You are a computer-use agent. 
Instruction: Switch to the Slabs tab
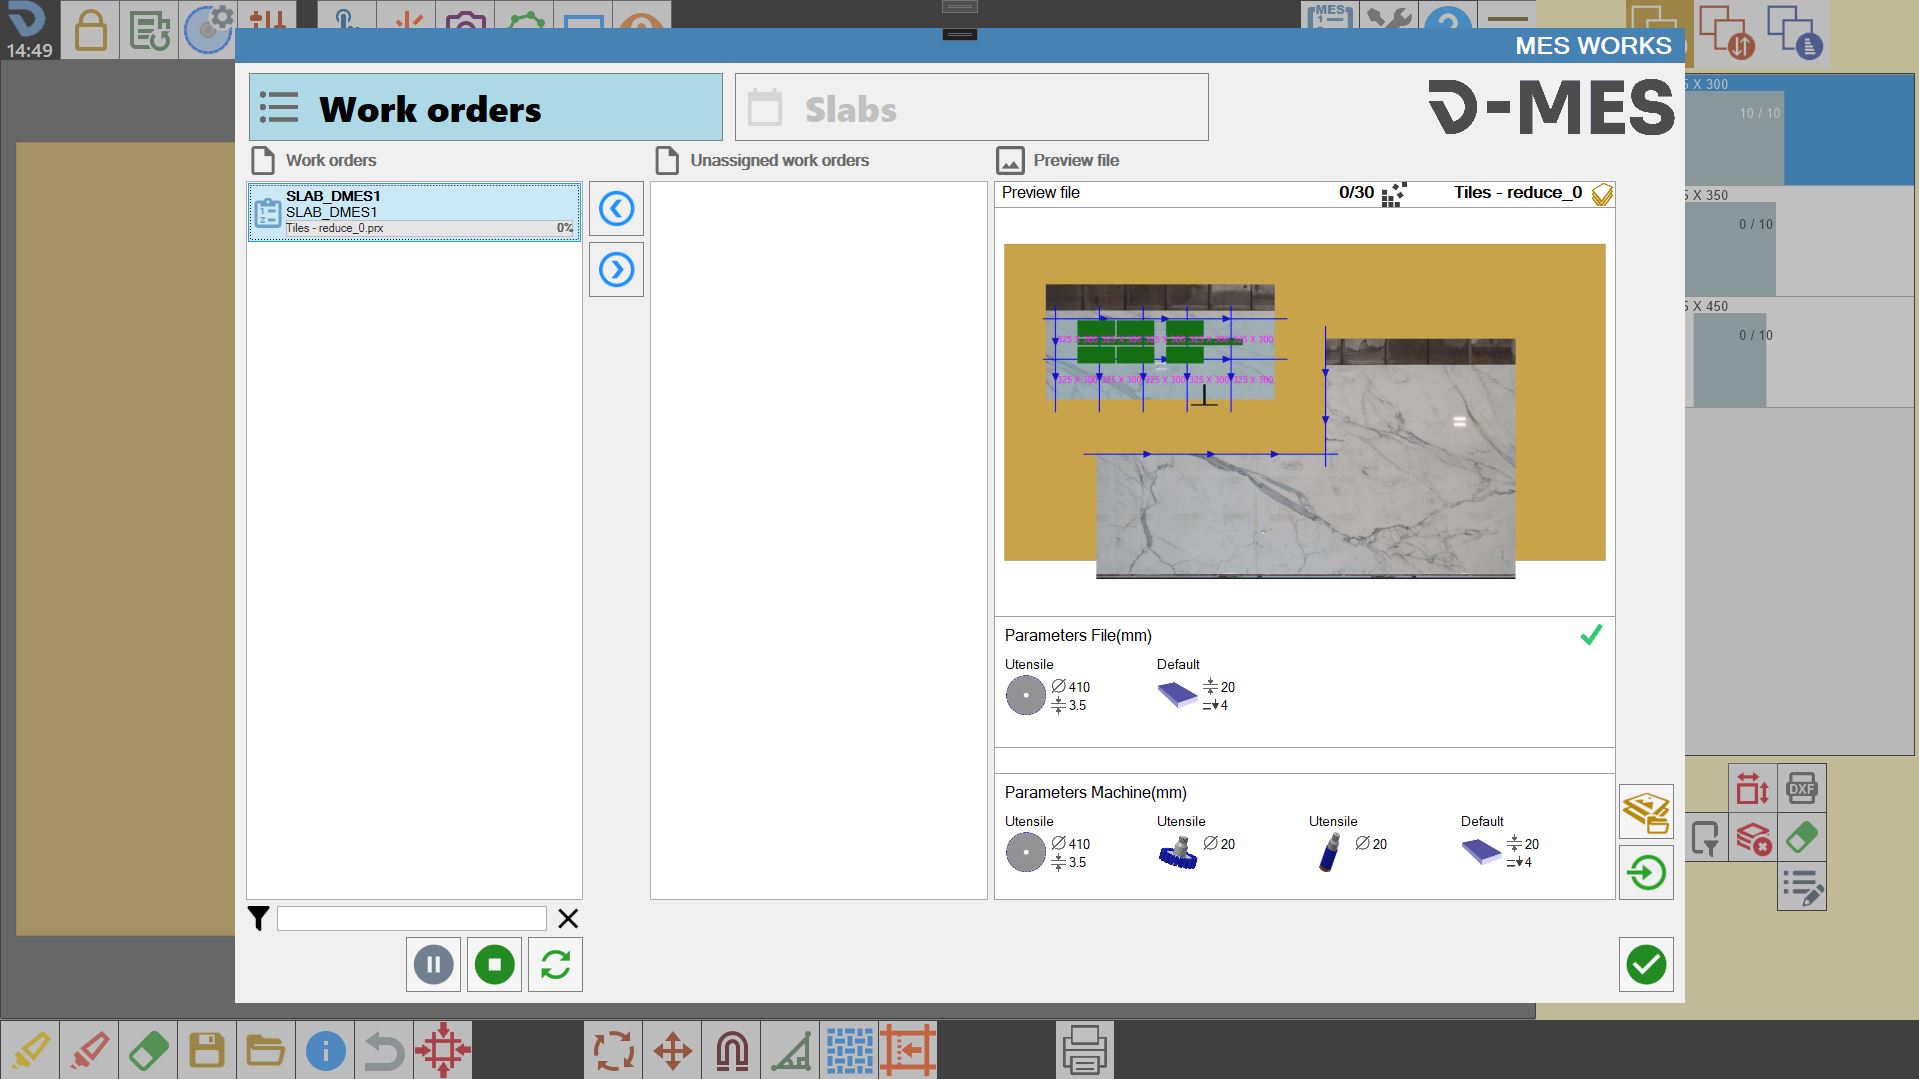(971, 107)
